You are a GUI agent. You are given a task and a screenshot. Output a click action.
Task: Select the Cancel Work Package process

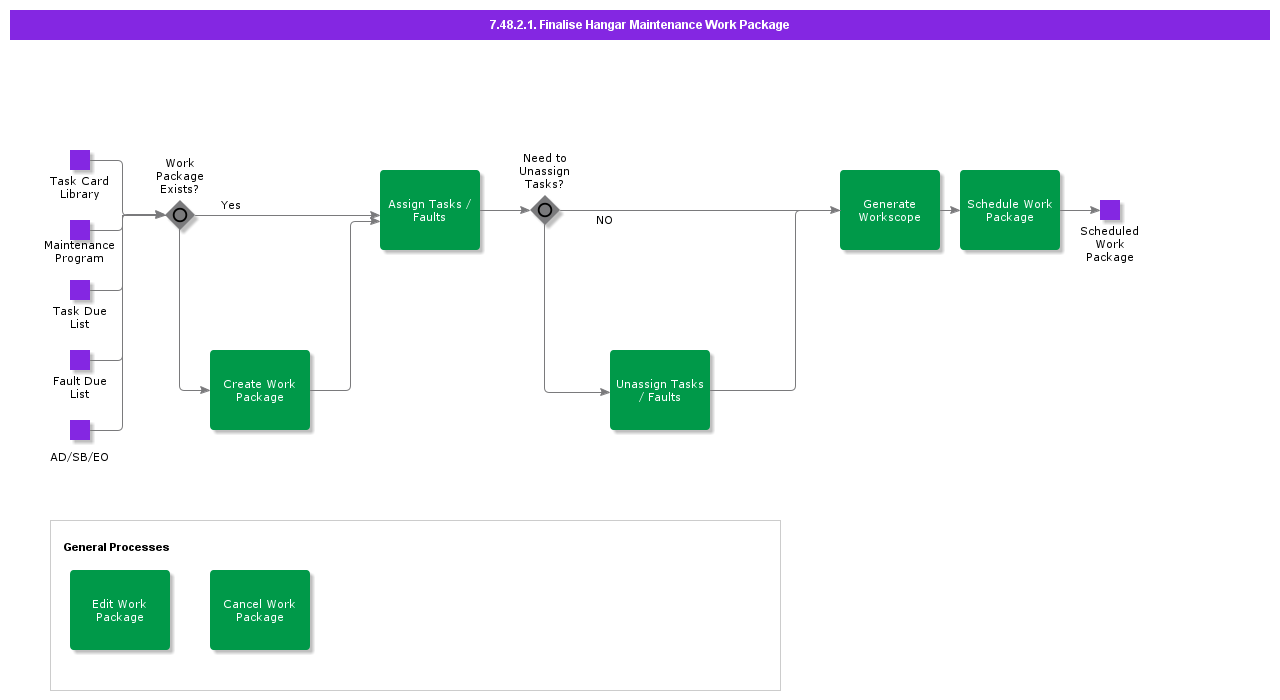[x=260, y=610]
